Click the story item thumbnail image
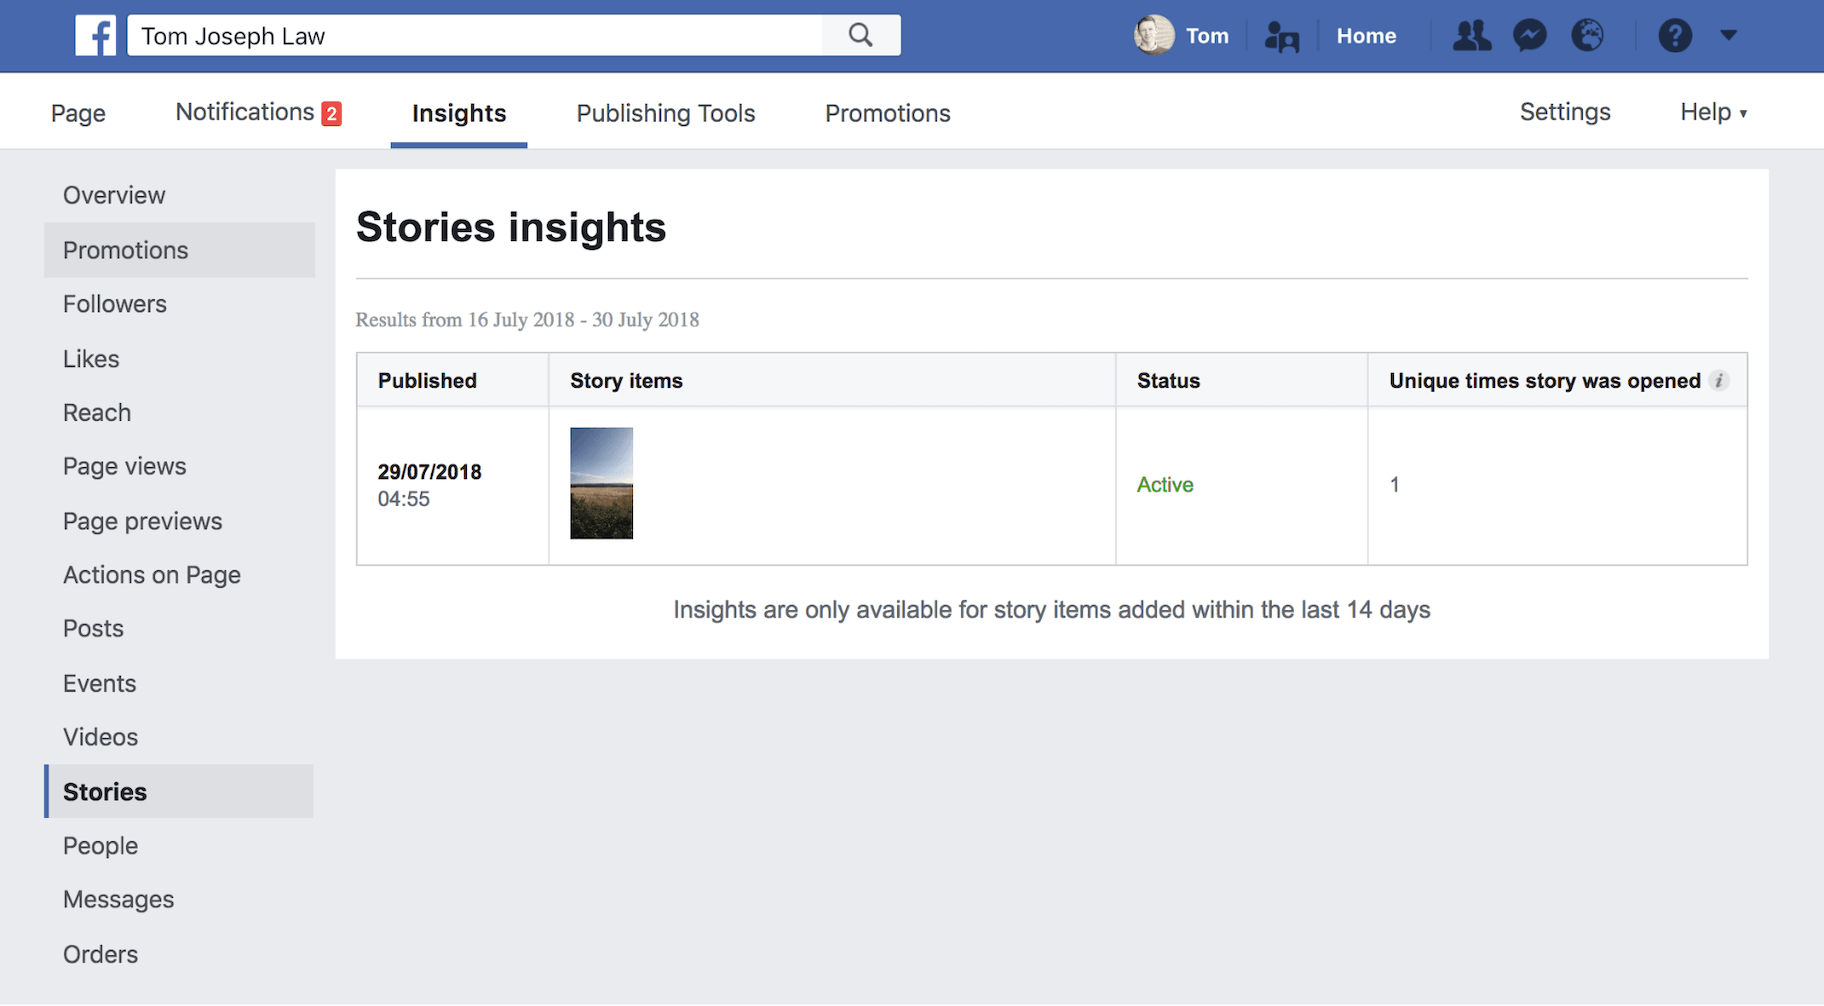 [x=601, y=483]
